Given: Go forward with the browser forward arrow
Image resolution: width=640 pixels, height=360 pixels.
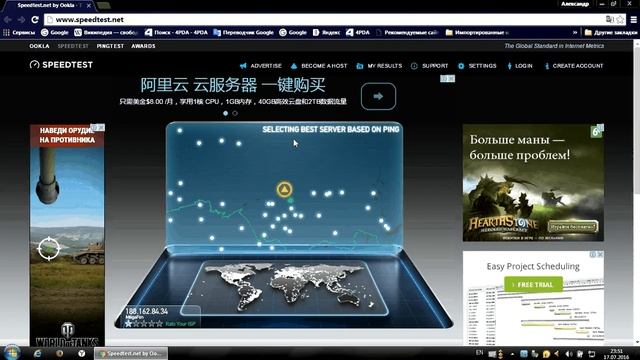Looking at the screenshot, I should pos(21,19).
